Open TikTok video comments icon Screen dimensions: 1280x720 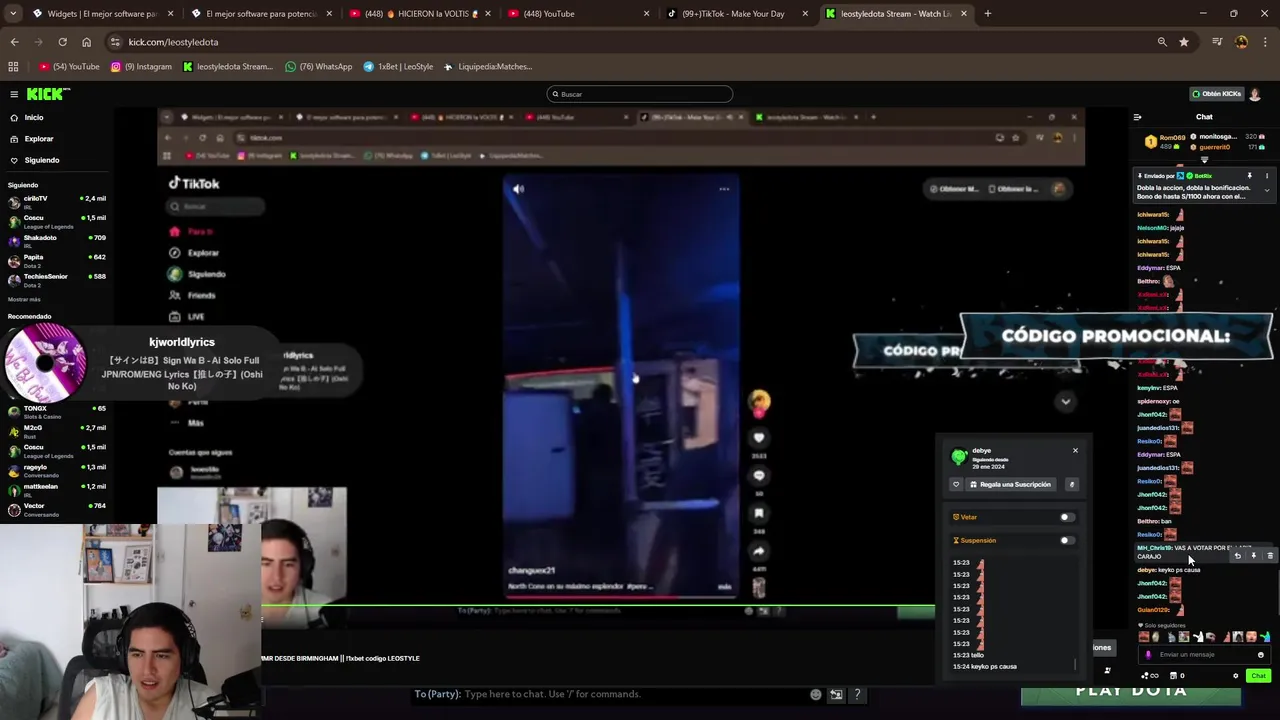coord(759,476)
